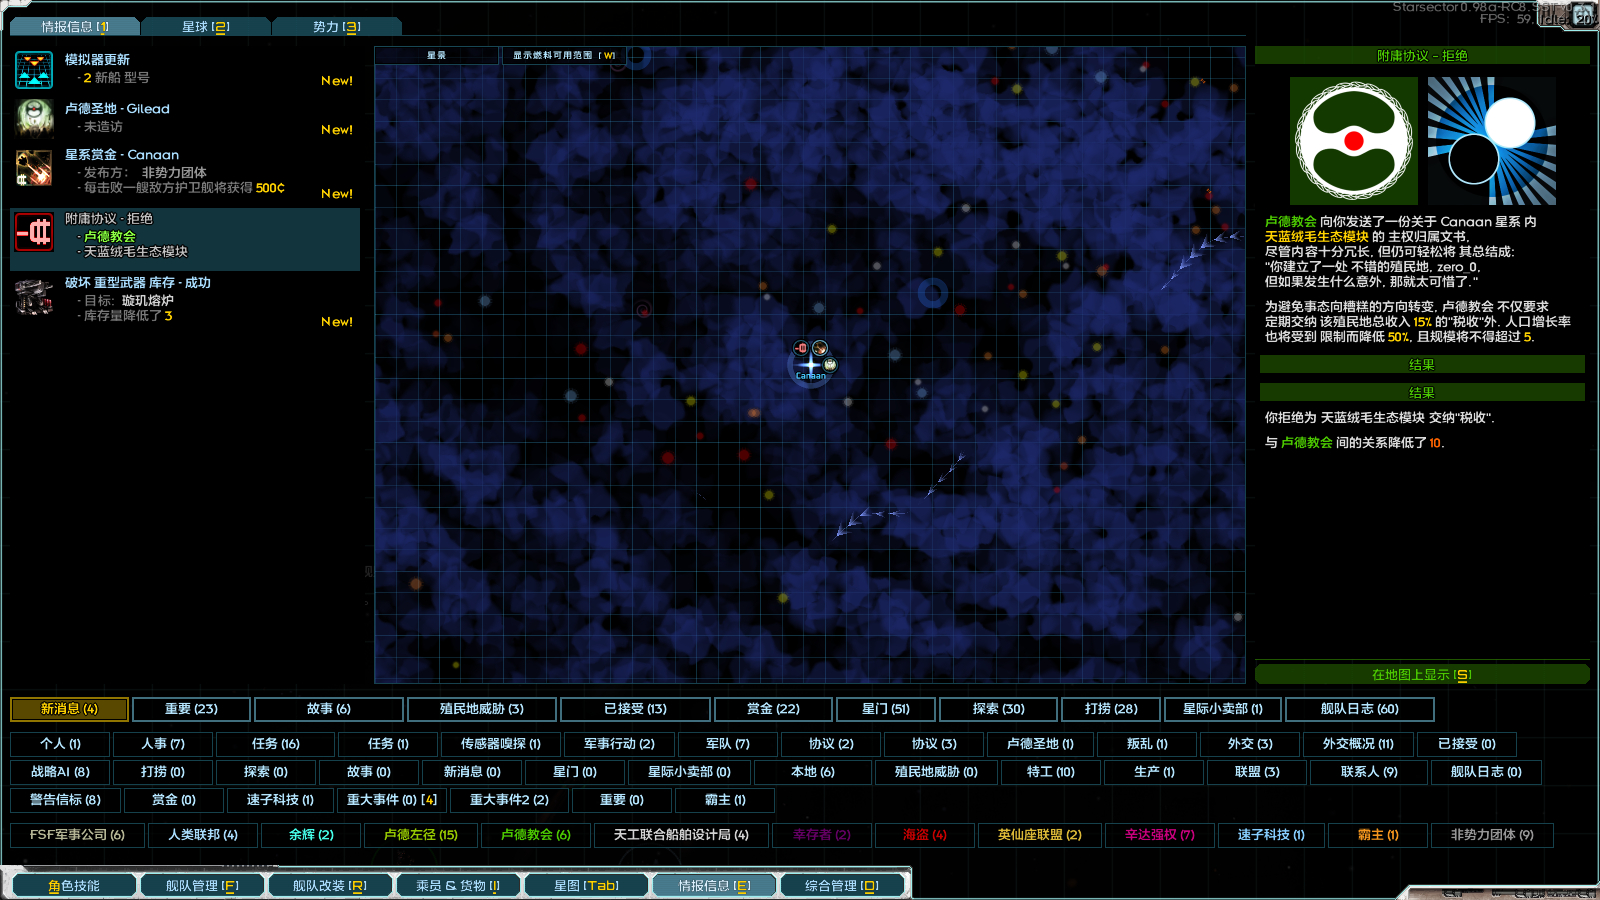
Task: Select the 军队 (7) tag
Action: pos(728,744)
